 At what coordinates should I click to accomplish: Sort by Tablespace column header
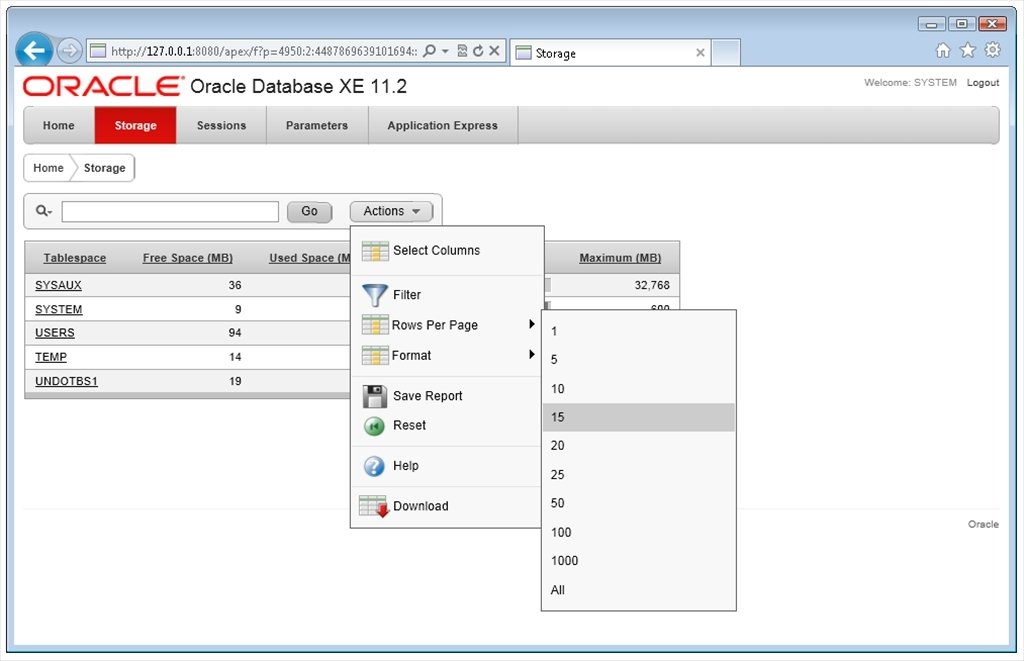coord(74,258)
